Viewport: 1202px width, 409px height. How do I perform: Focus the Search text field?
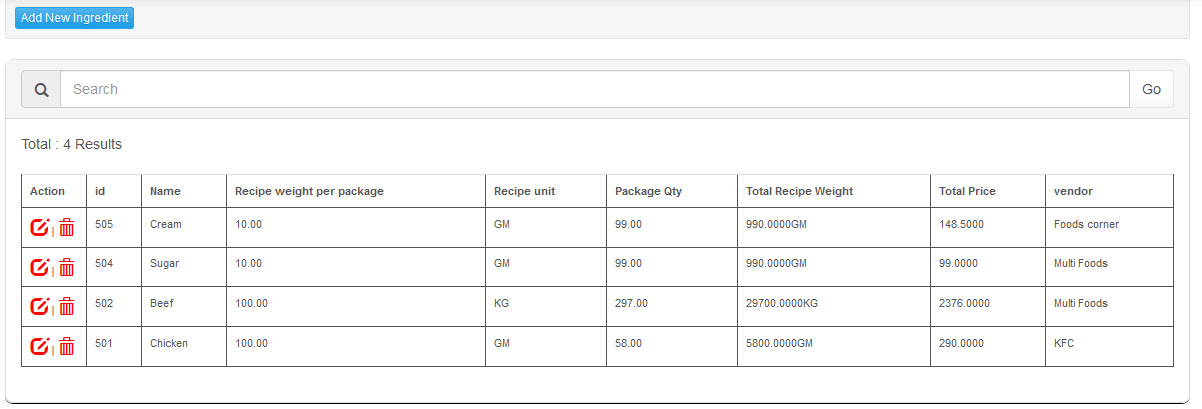click(x=594, y=89)
